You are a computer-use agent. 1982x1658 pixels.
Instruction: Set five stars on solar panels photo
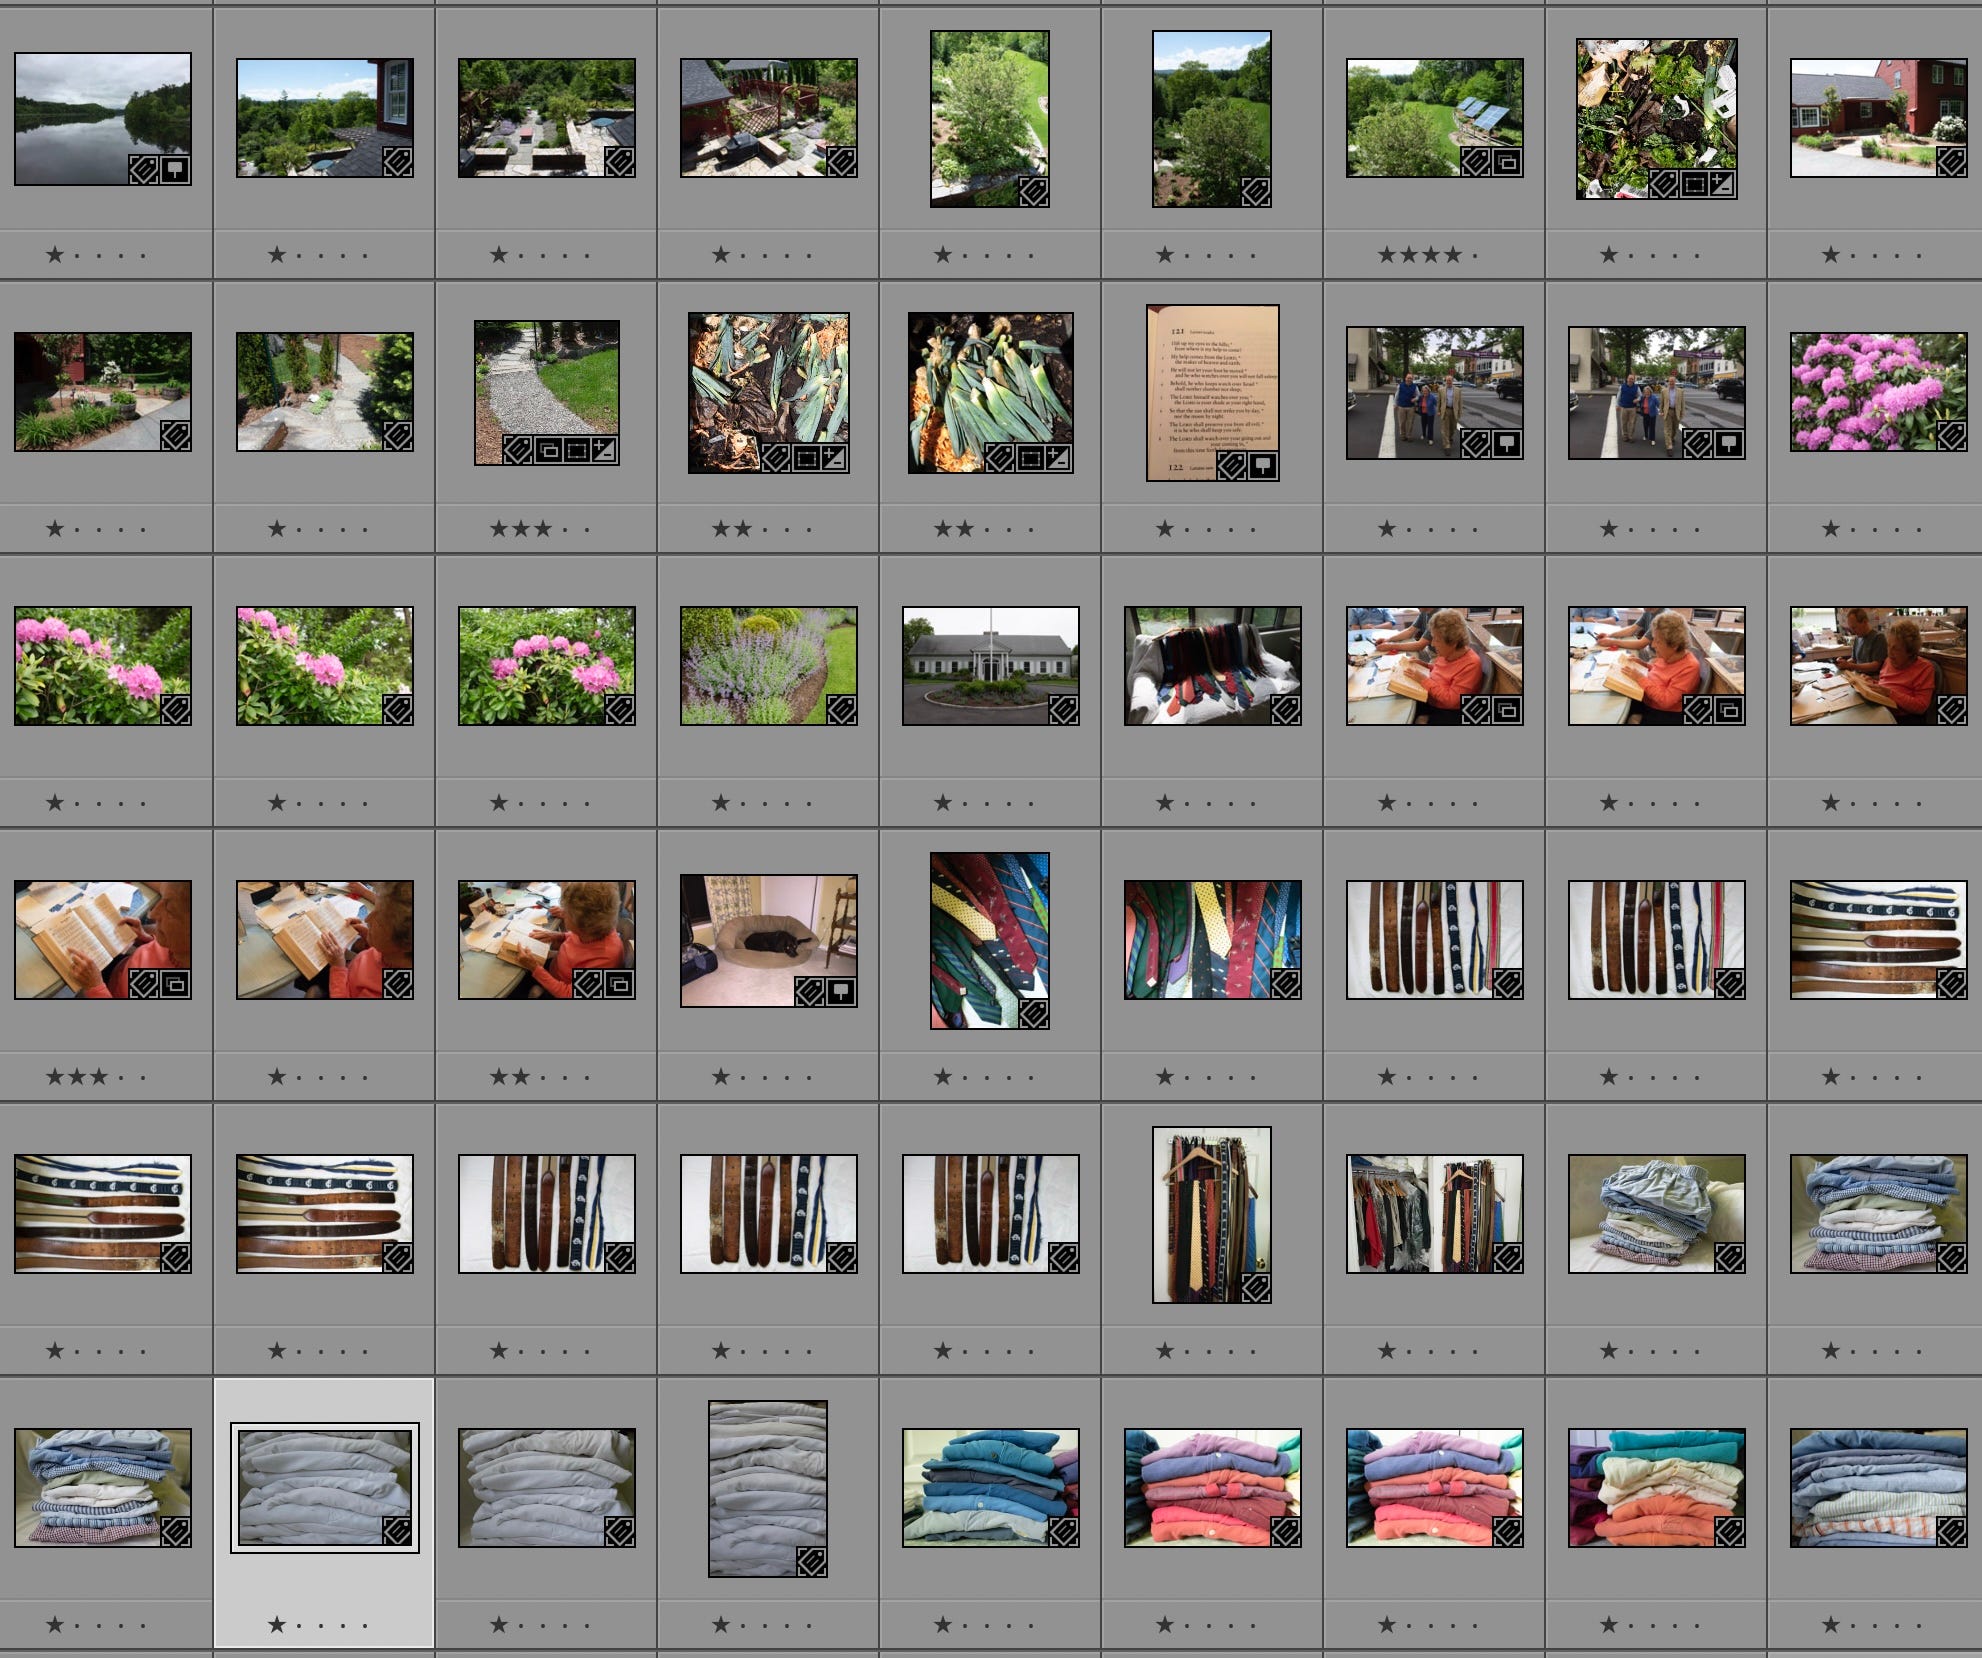pyautogui.click(x=1475, y=255)
